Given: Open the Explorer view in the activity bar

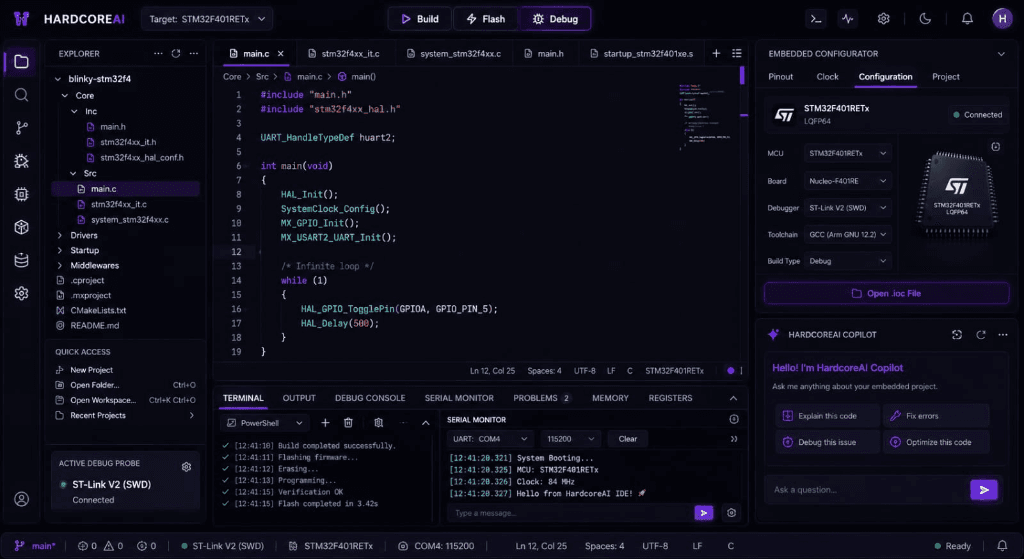Looking at the screenshot, I should [x=22, y=61].
